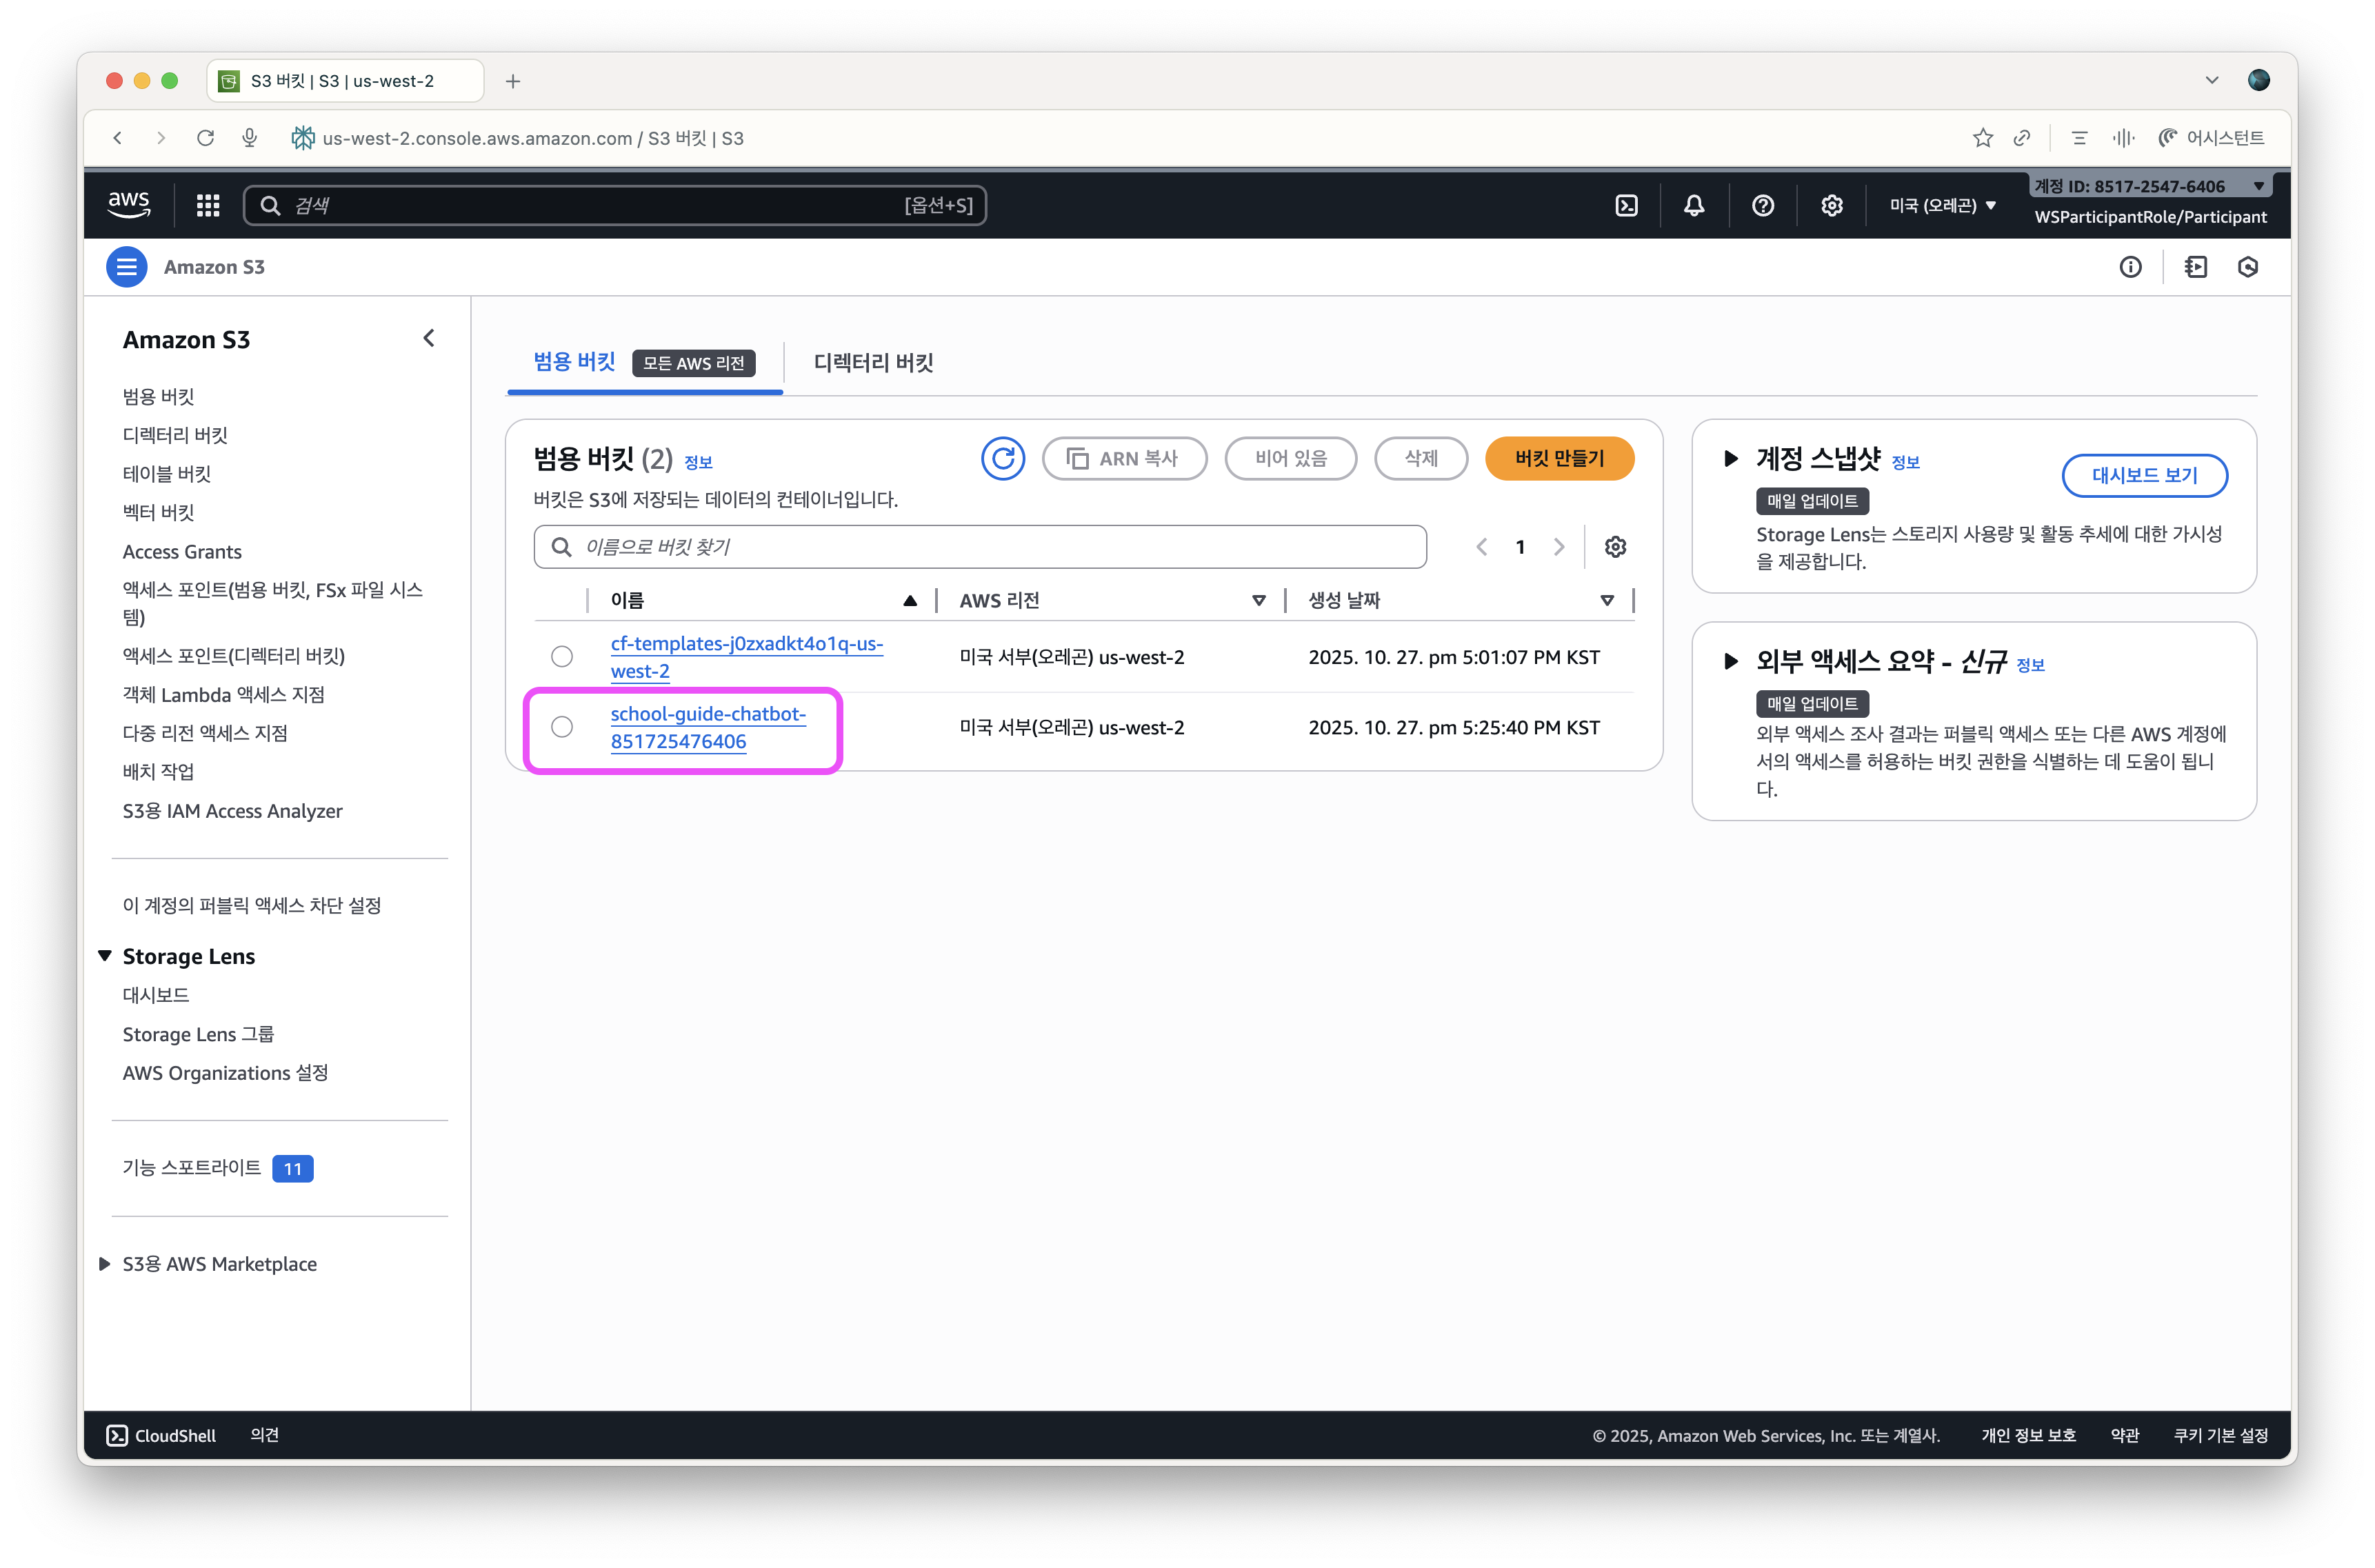
Task: Click the ARN 복사 button
Action: 1124,459
